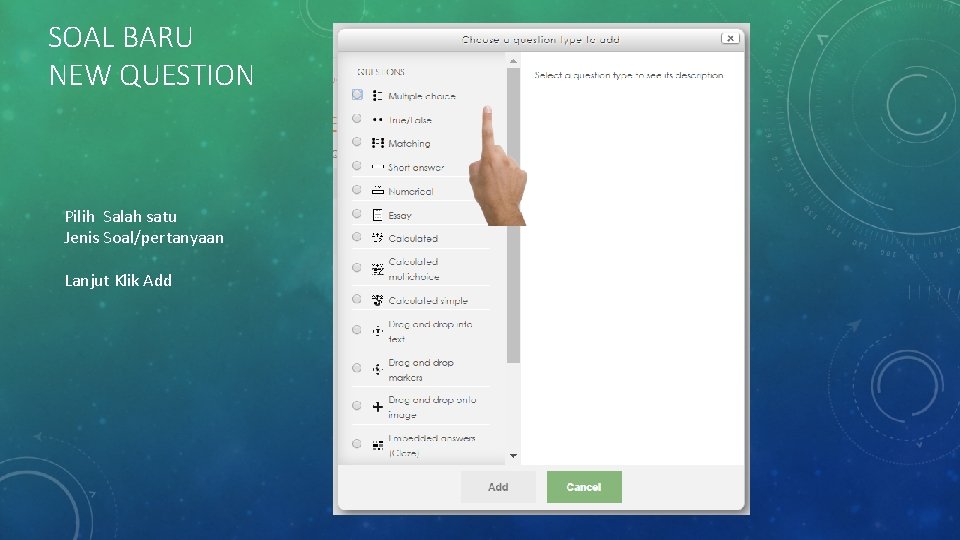
Task: Select Drag and drop onto image radio
Action: pos(357,406)
